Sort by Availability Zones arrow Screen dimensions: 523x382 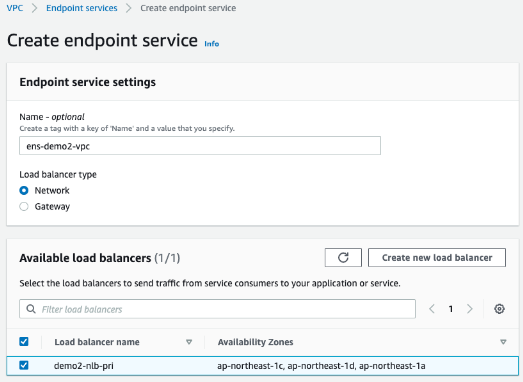pos(503,342)
